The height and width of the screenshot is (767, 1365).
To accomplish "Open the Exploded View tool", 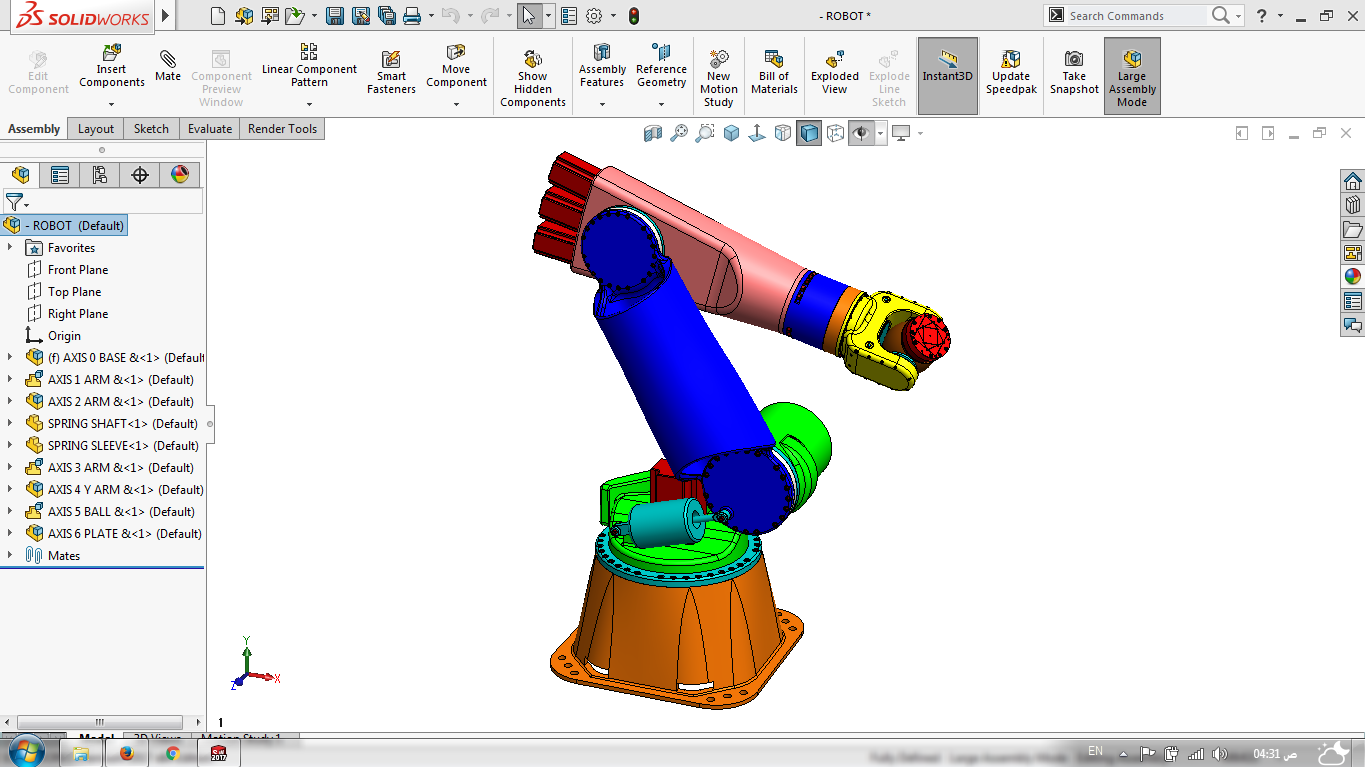I will coord(834,70).
